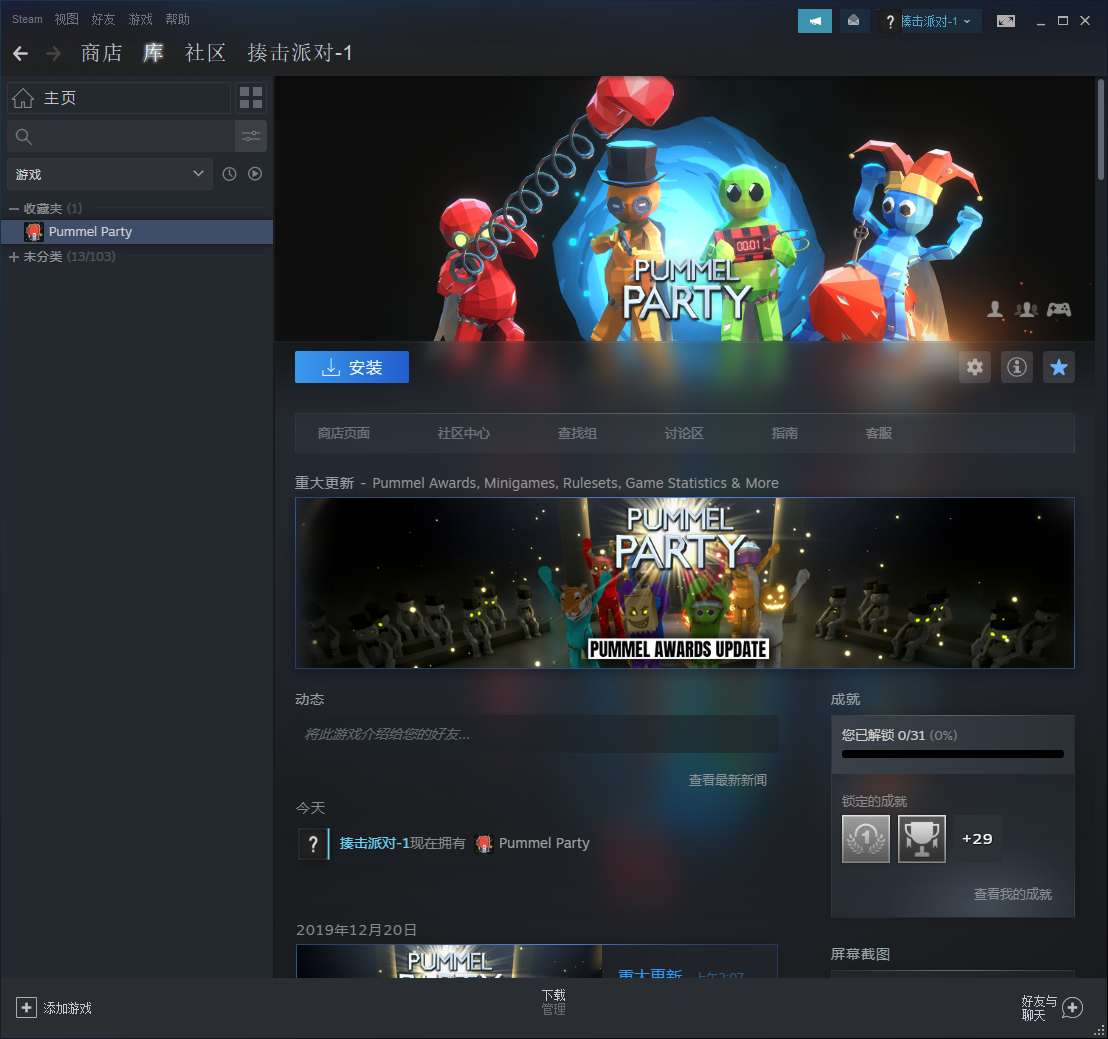Click the plus icon for 添加游戏
The image size is (1108, 1039).
click(x=26, y=1008)
